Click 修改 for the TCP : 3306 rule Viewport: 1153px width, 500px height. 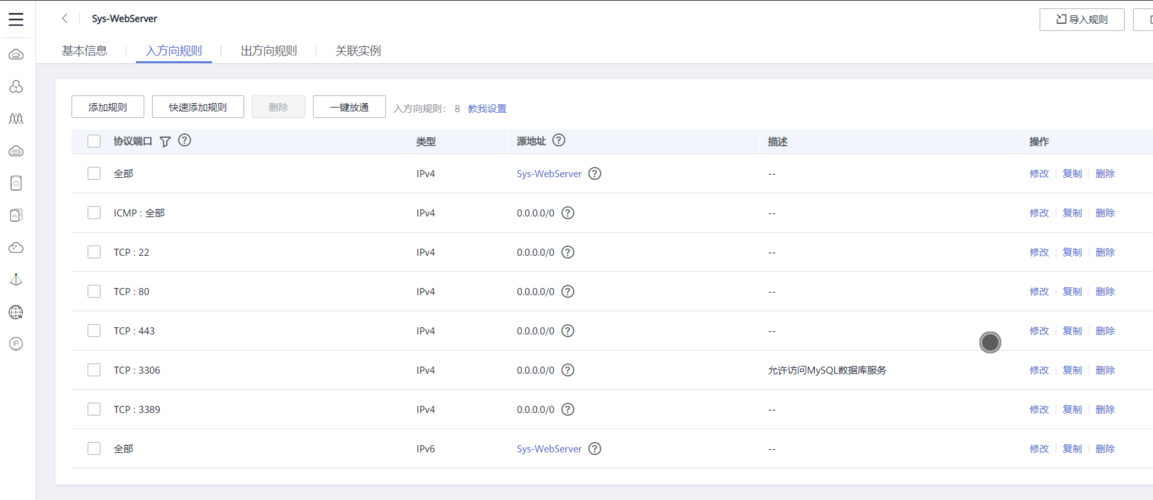[1039, 370]
